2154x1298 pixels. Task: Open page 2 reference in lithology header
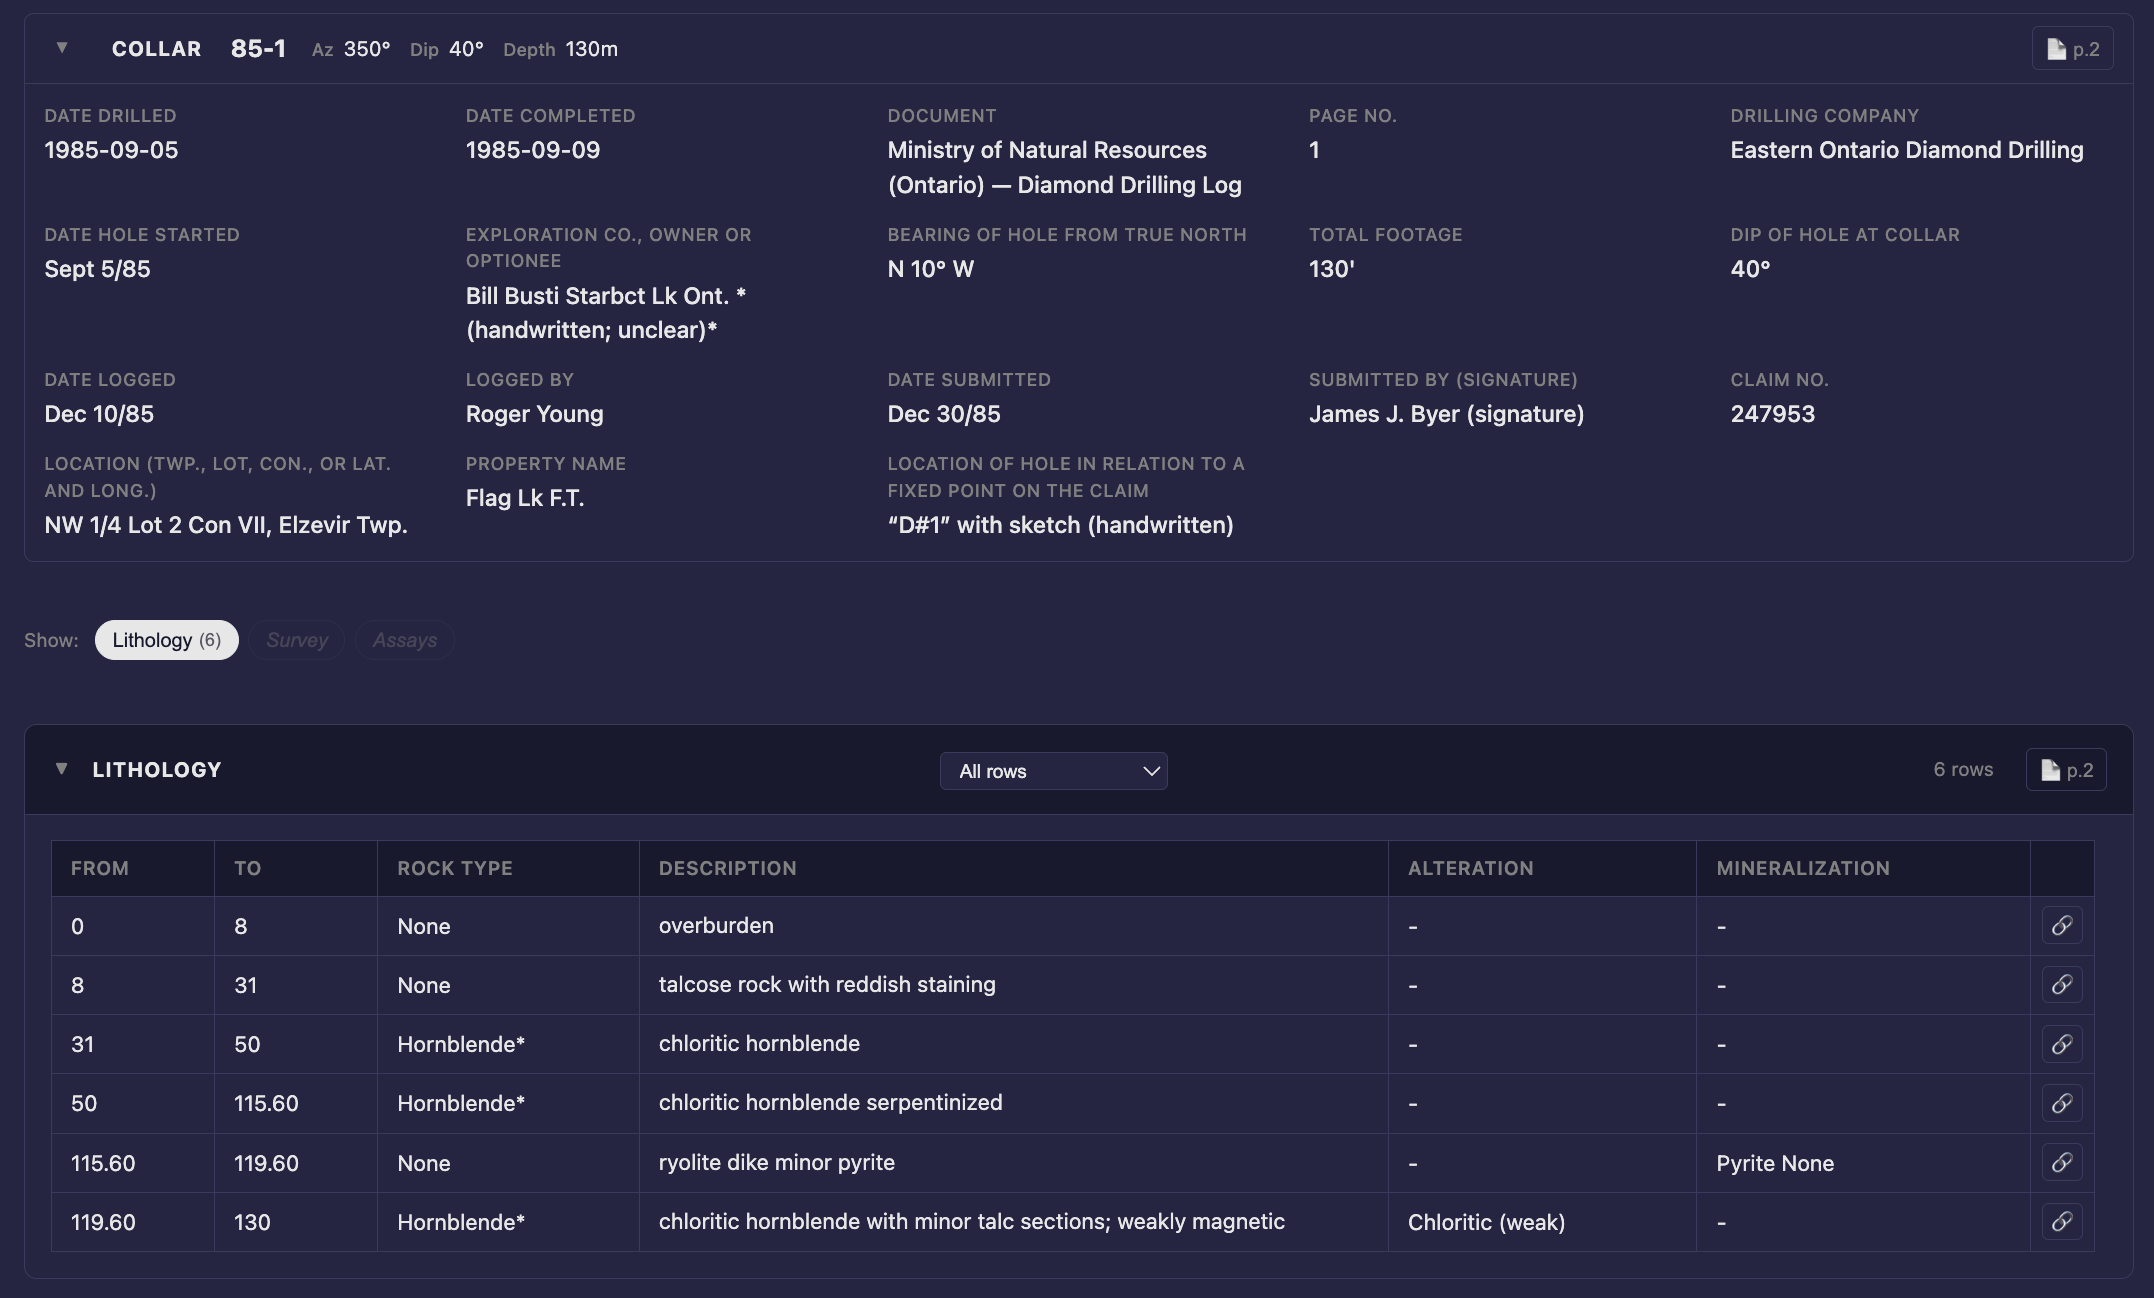click(x=2065, y=770)
